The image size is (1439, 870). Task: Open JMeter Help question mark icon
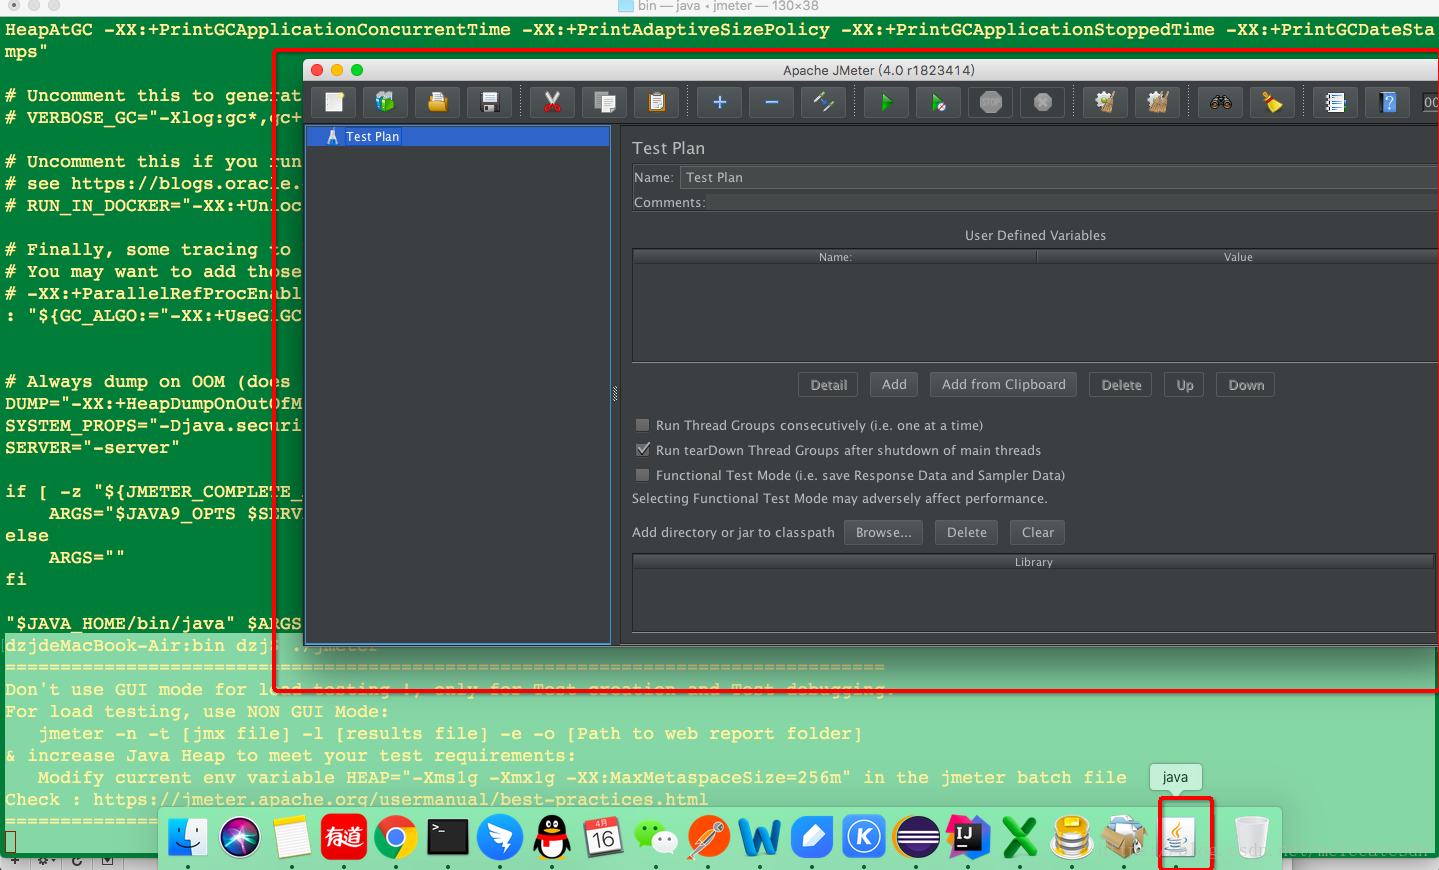tap(1388, 102)
